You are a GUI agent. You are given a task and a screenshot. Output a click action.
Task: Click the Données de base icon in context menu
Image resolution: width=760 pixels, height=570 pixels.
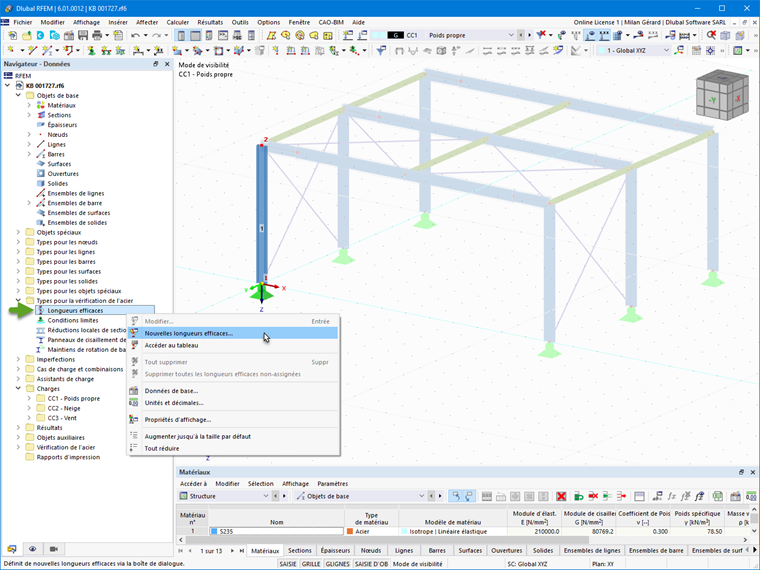click(x=134, y=391)
